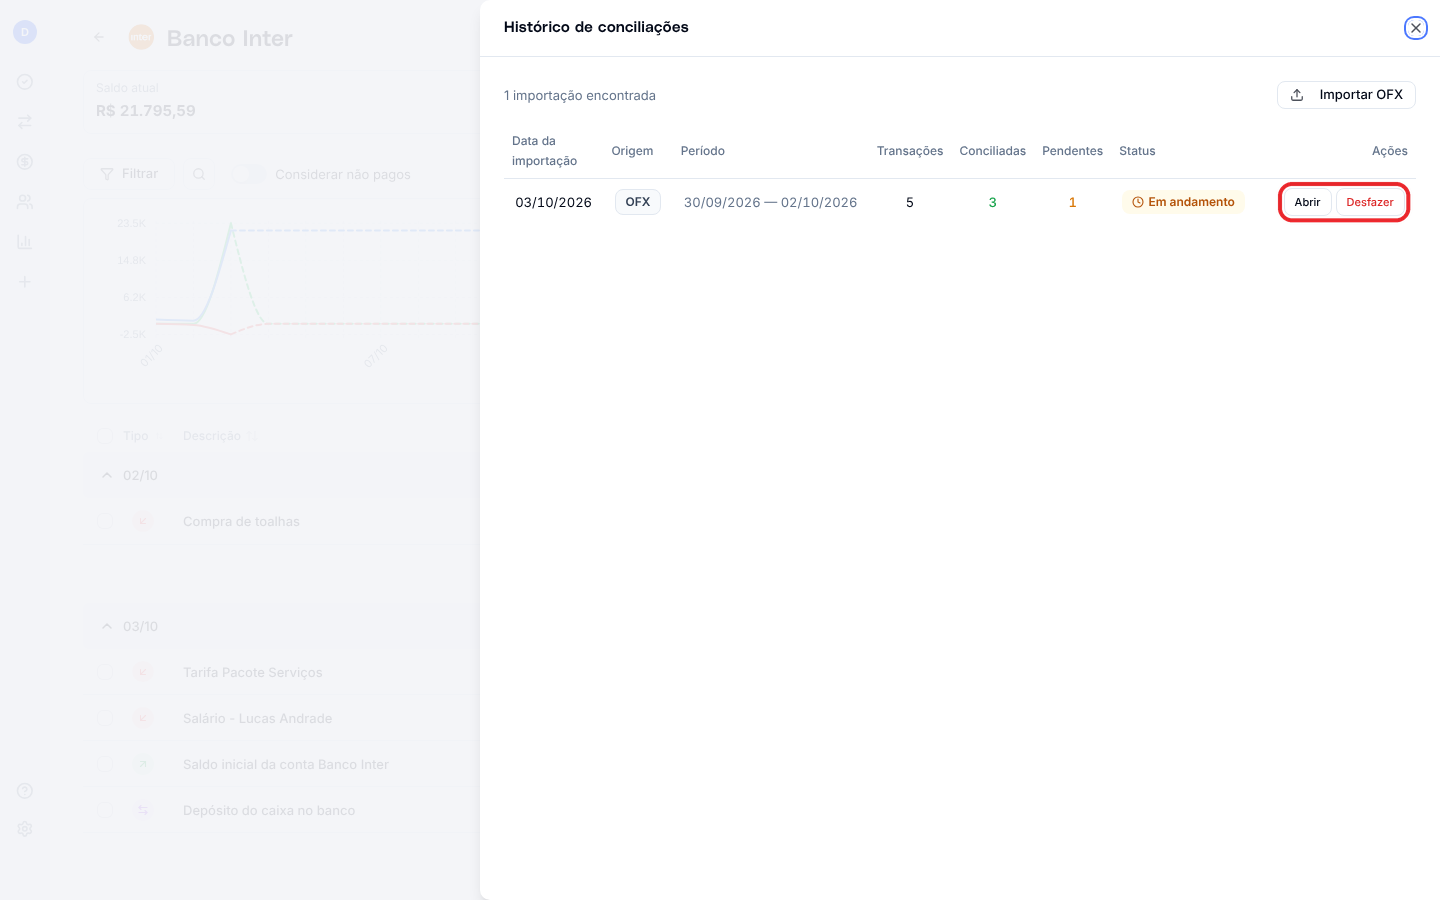1440x900 pixels.
Task: Open the dollar-sign icon in the sidebar
Action: click(25, 162)
